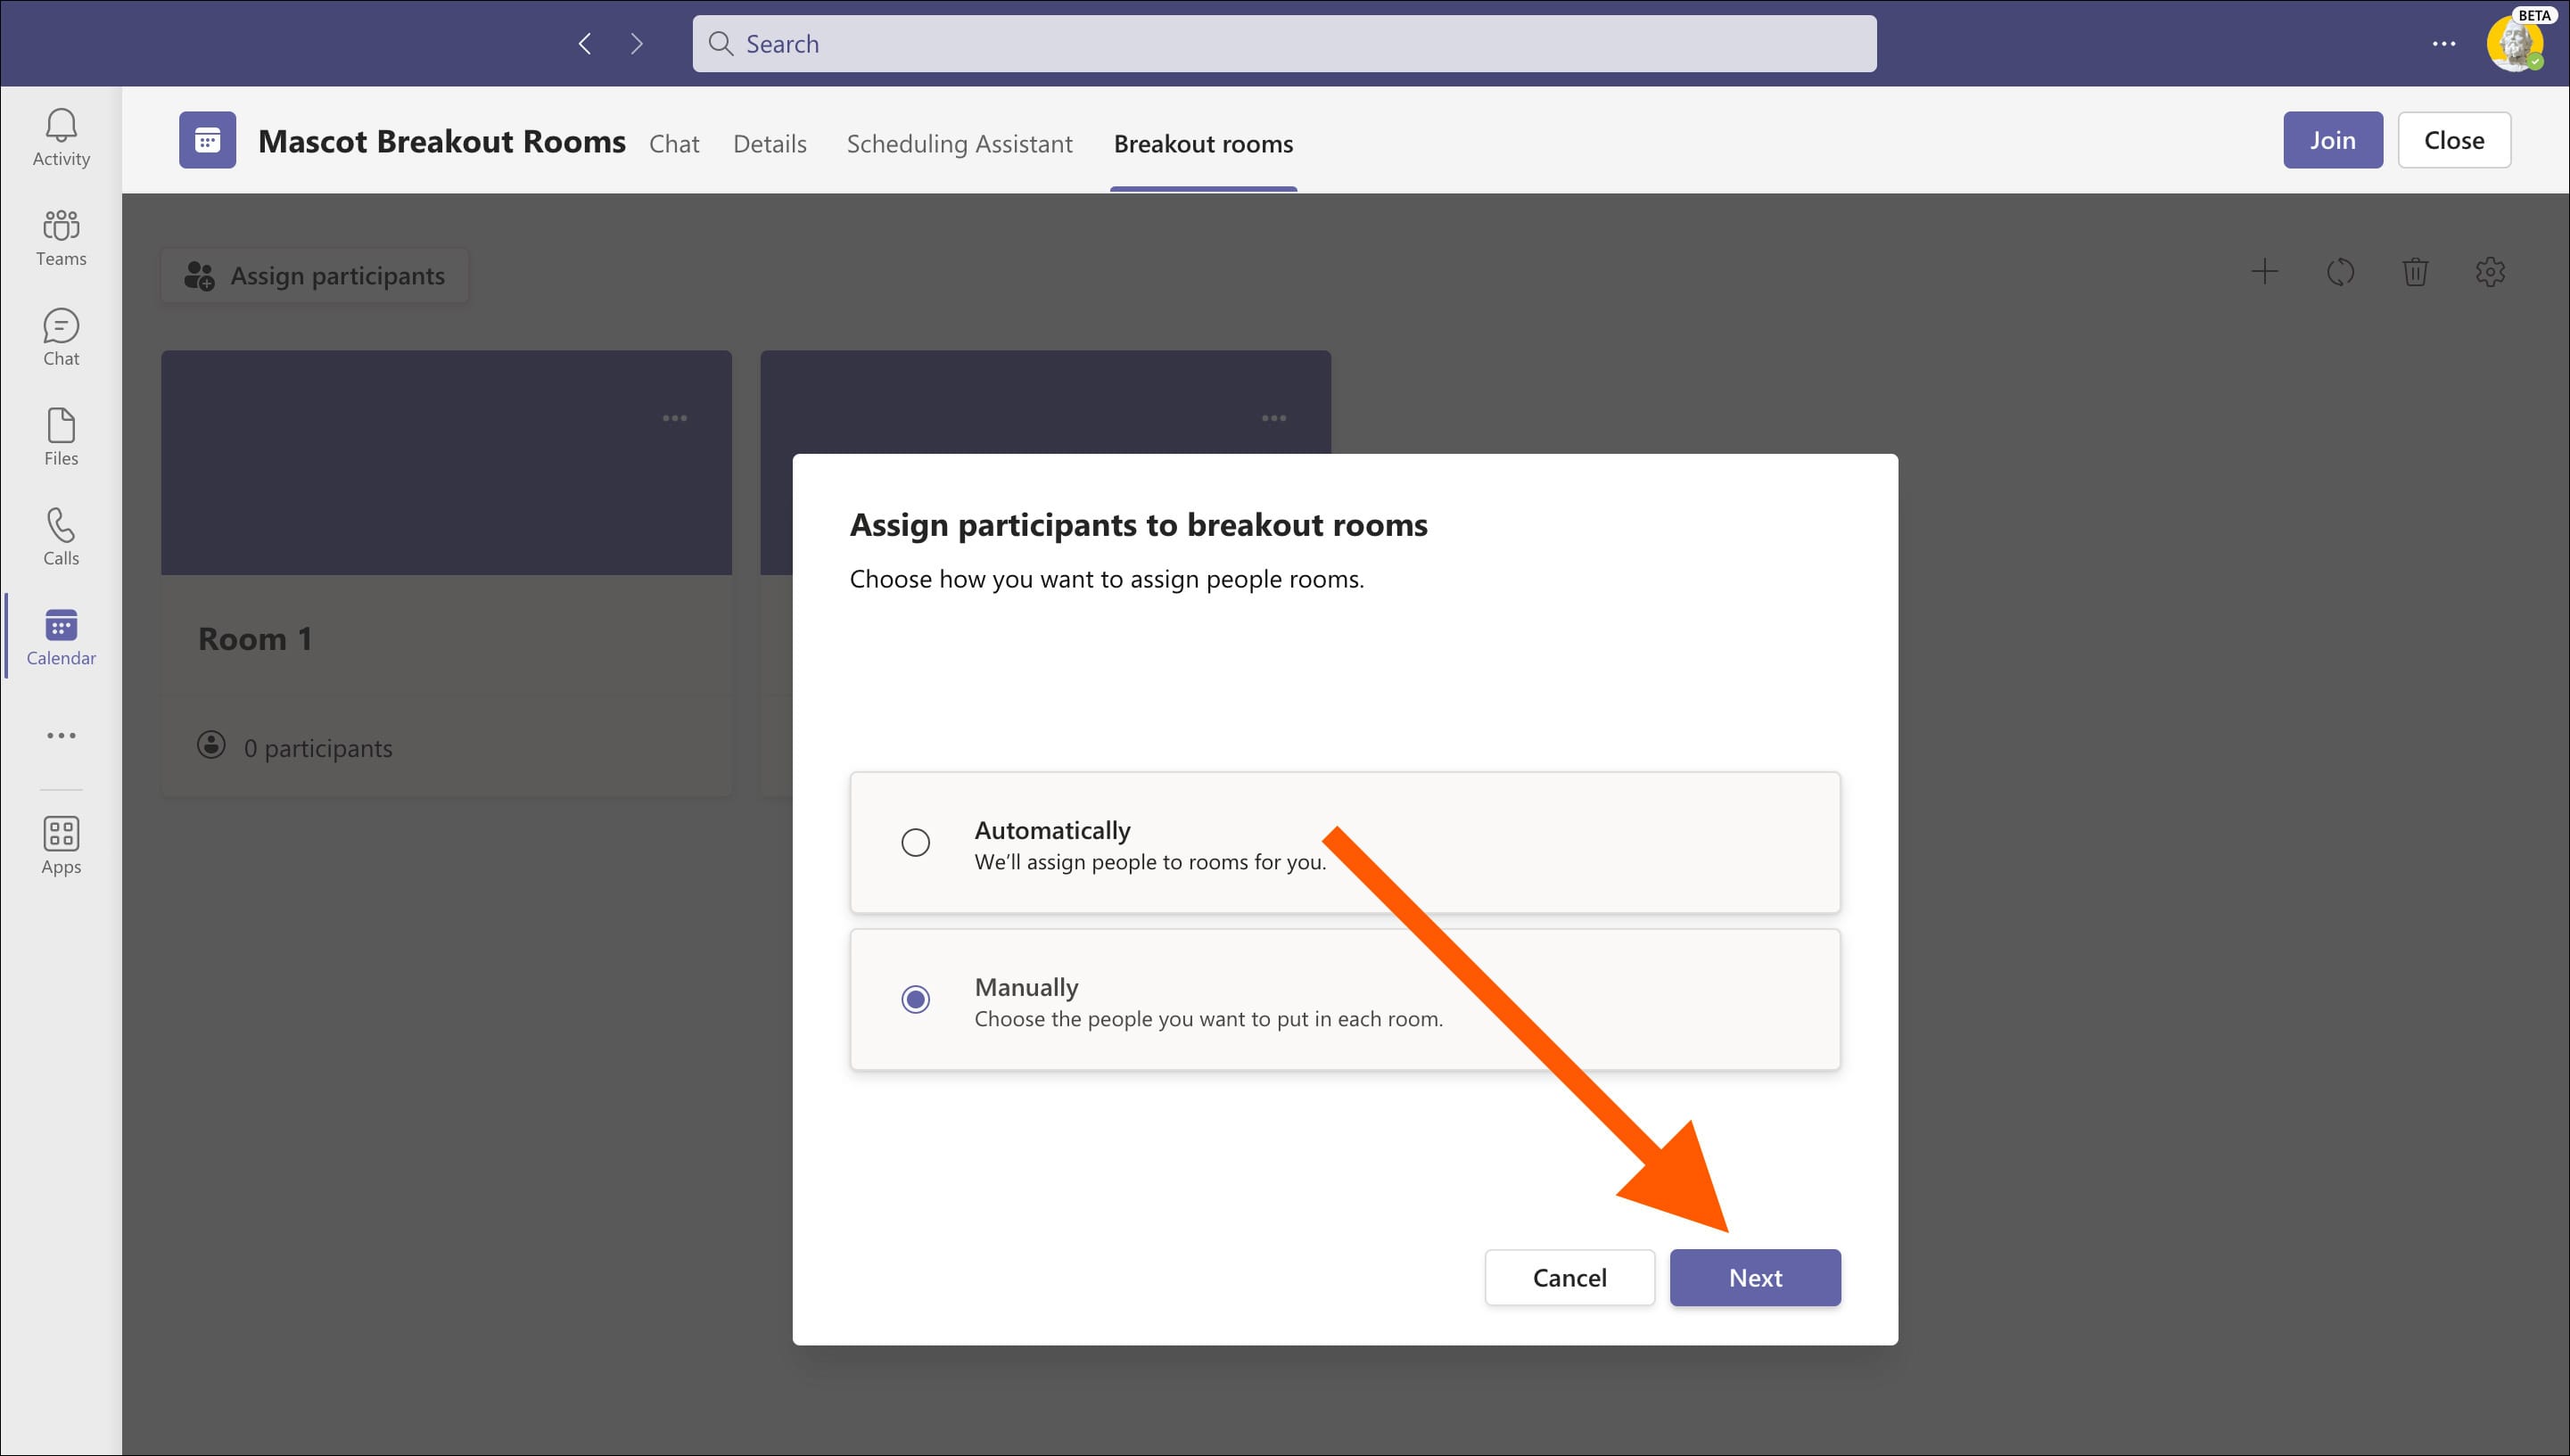Switch to Scheduling Assistant tab

click(x=959, y=144)
